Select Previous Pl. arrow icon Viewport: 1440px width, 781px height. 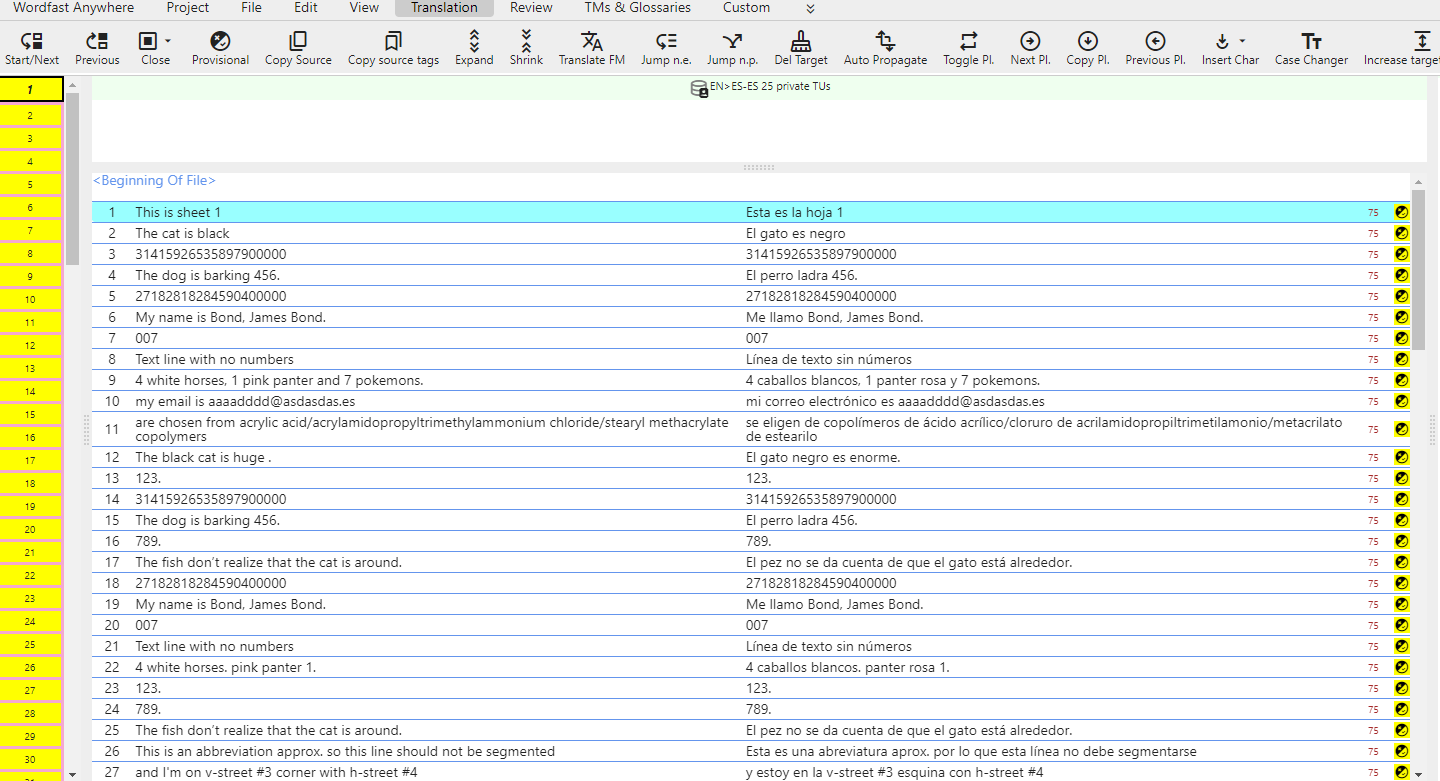point(1155,41)
